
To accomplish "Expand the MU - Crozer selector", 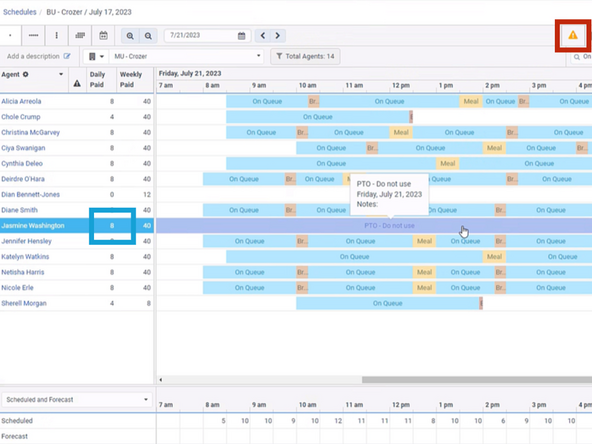I will coord(187,56).
